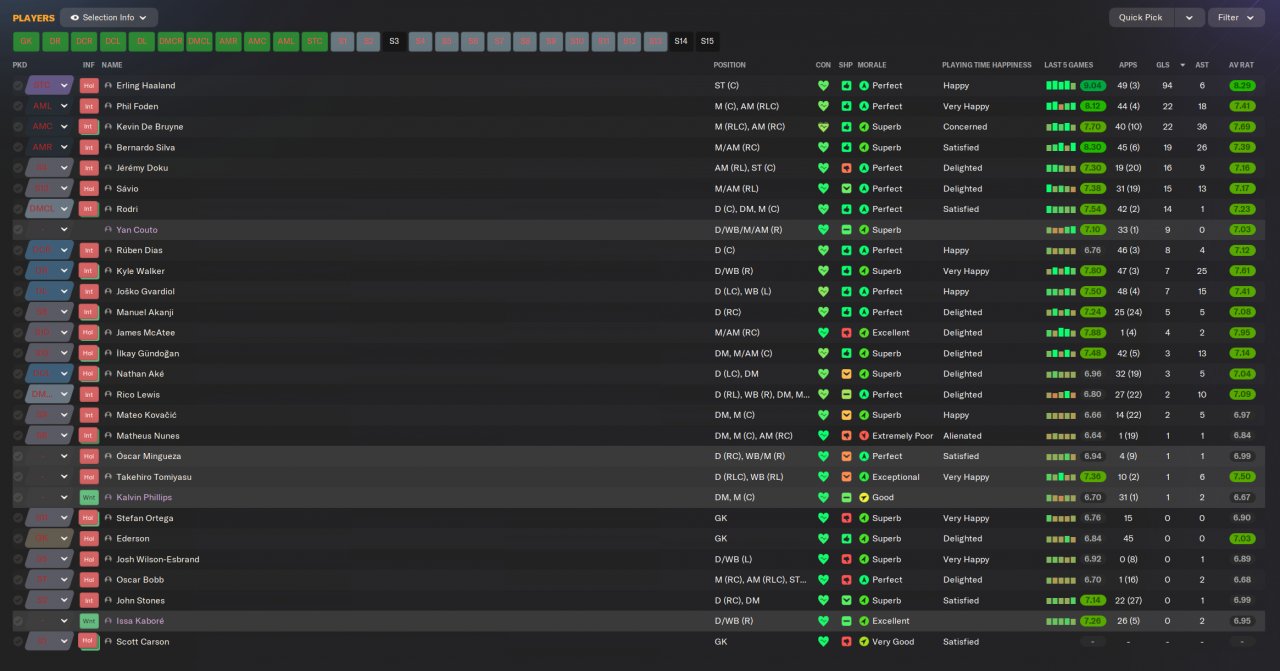
Task: Click John Stones' condition heart icon
Action: (823, 601)
